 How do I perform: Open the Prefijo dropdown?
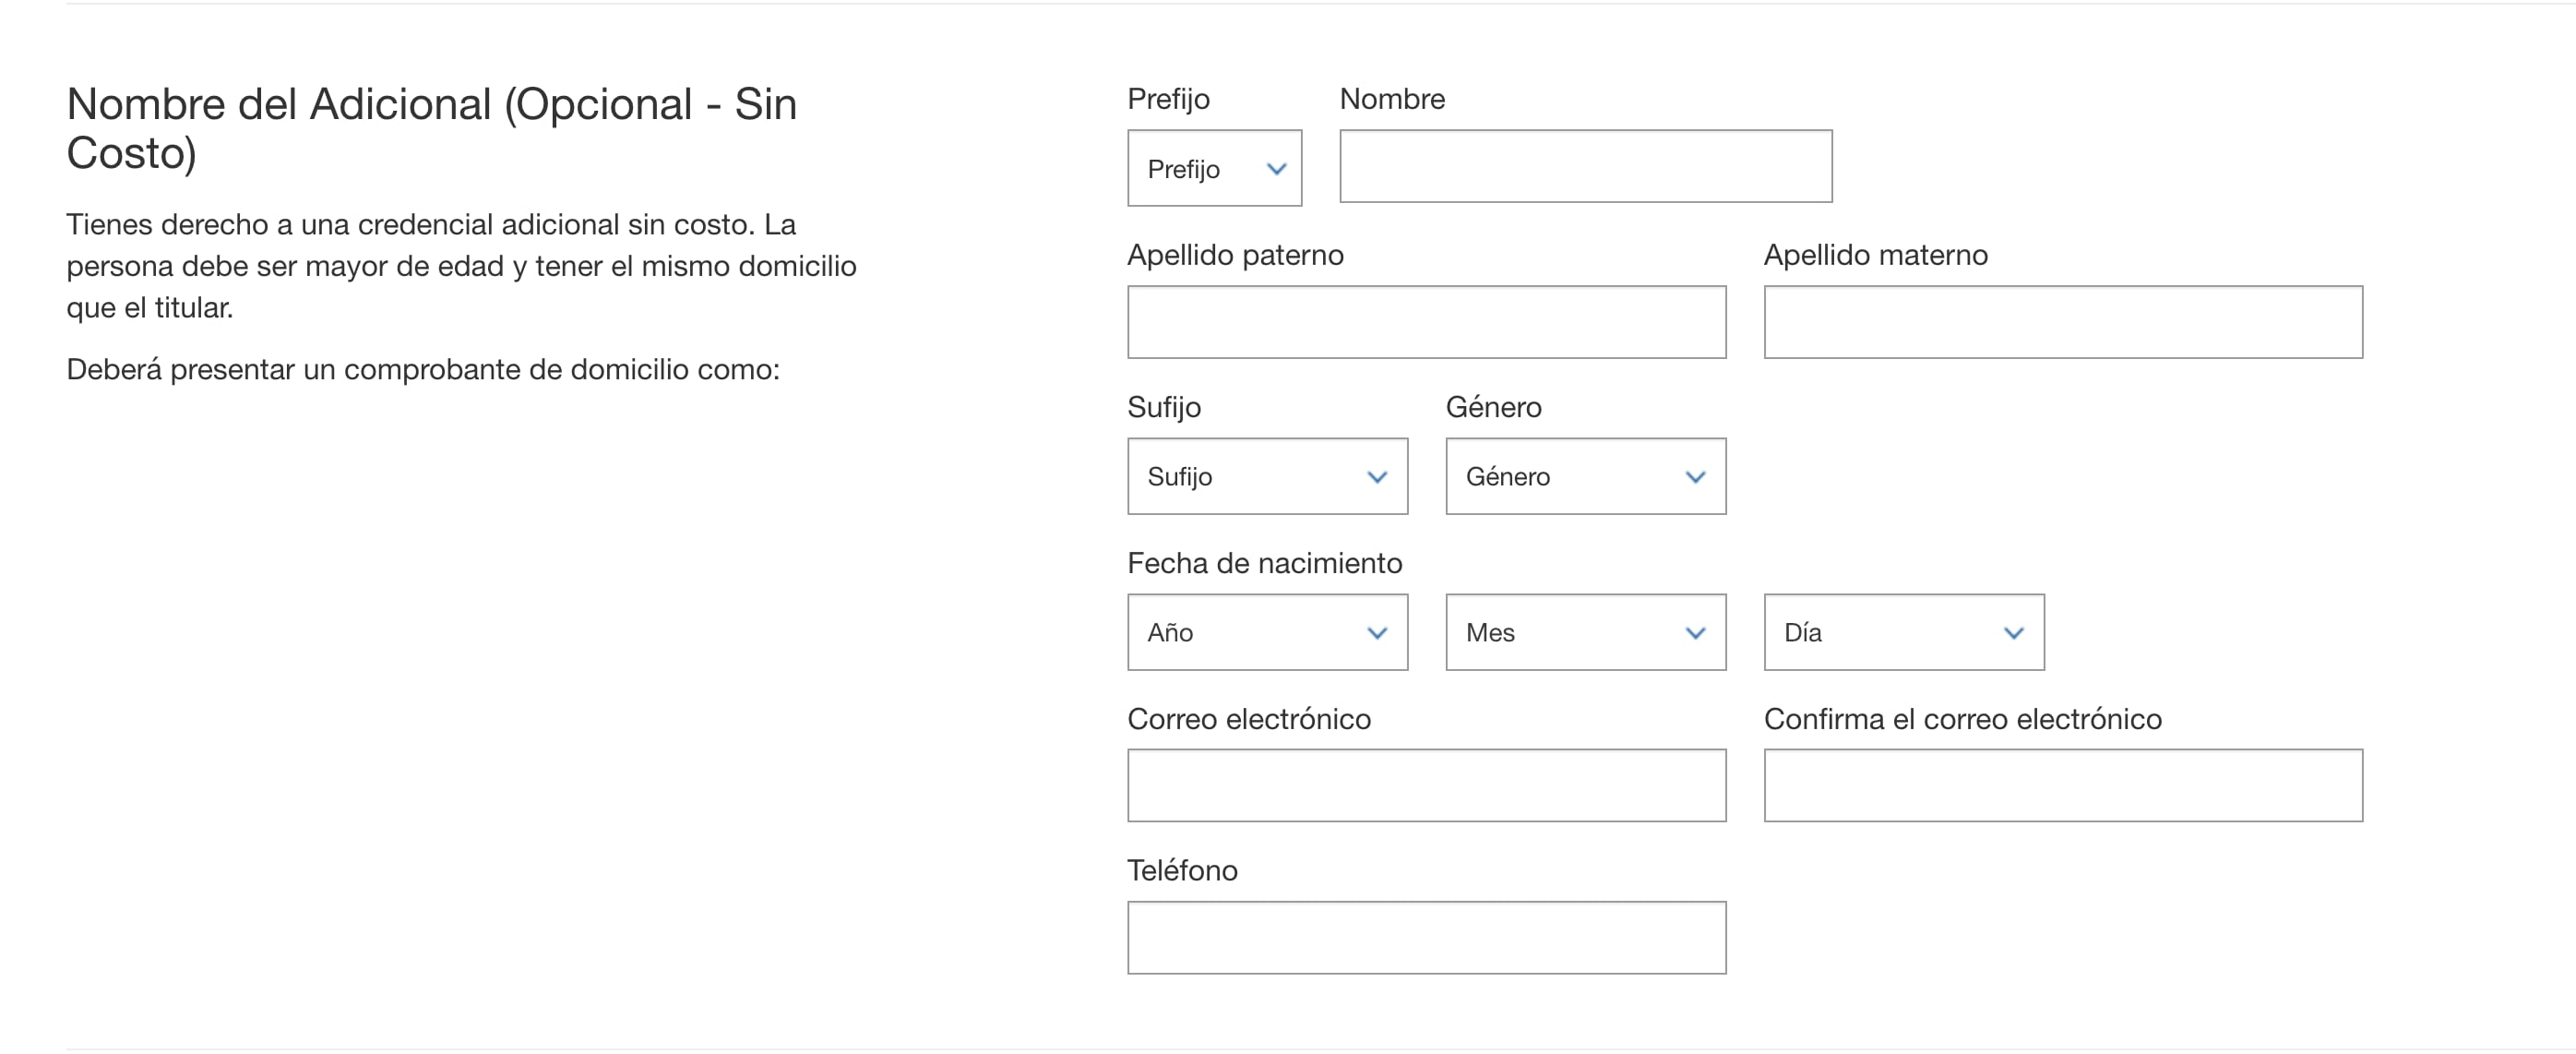(1213, 168)
